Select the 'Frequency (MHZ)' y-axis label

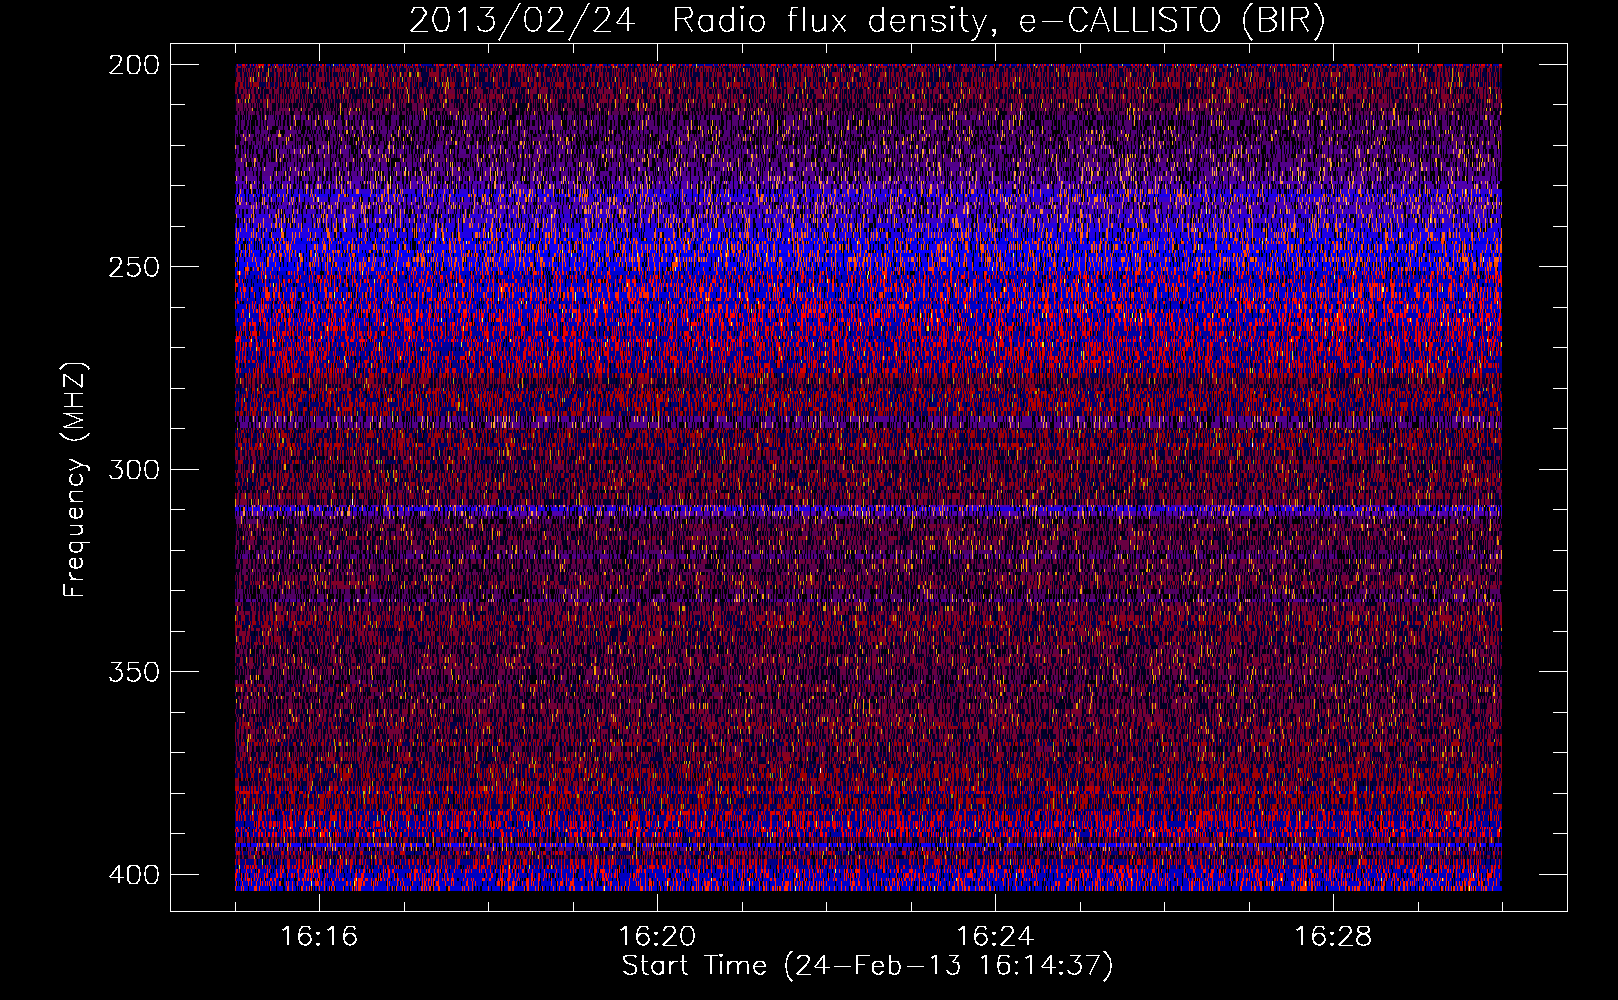tap(75, 480)
